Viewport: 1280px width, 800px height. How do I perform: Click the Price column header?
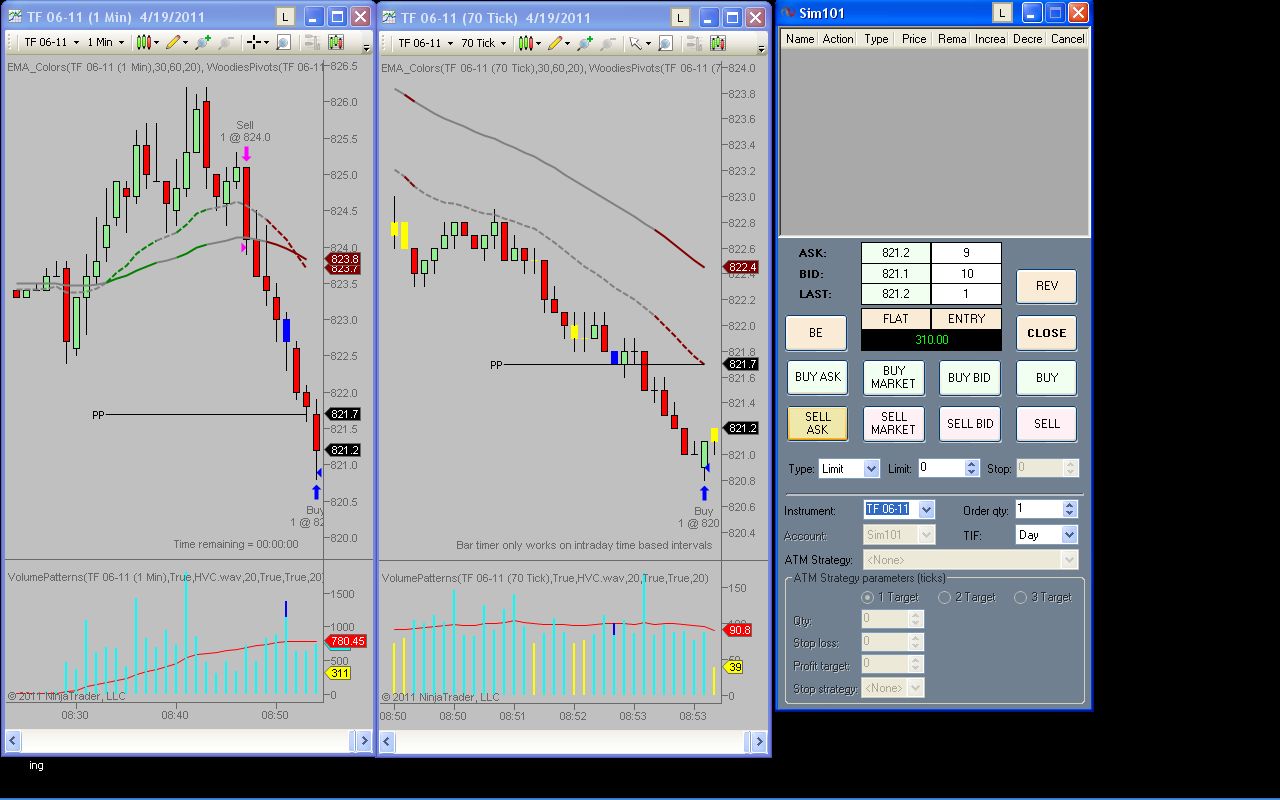click(x=914, y=39)
